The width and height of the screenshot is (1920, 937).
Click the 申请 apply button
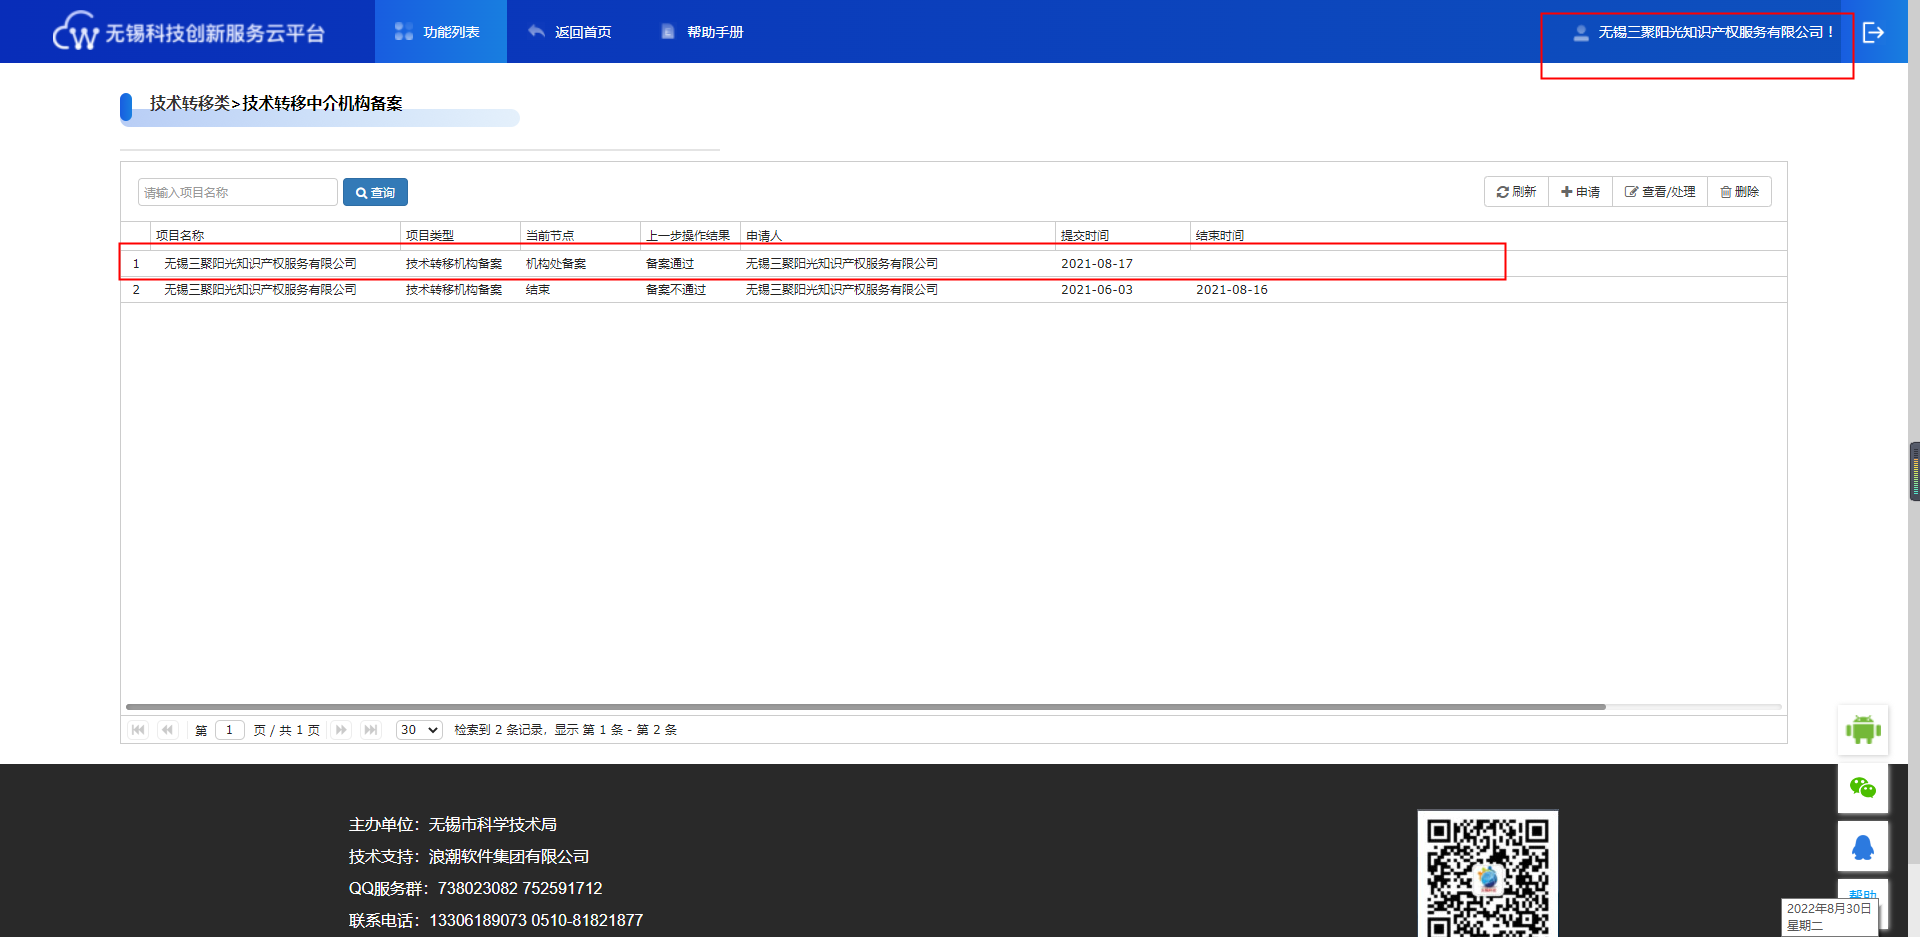point(1580,192)
